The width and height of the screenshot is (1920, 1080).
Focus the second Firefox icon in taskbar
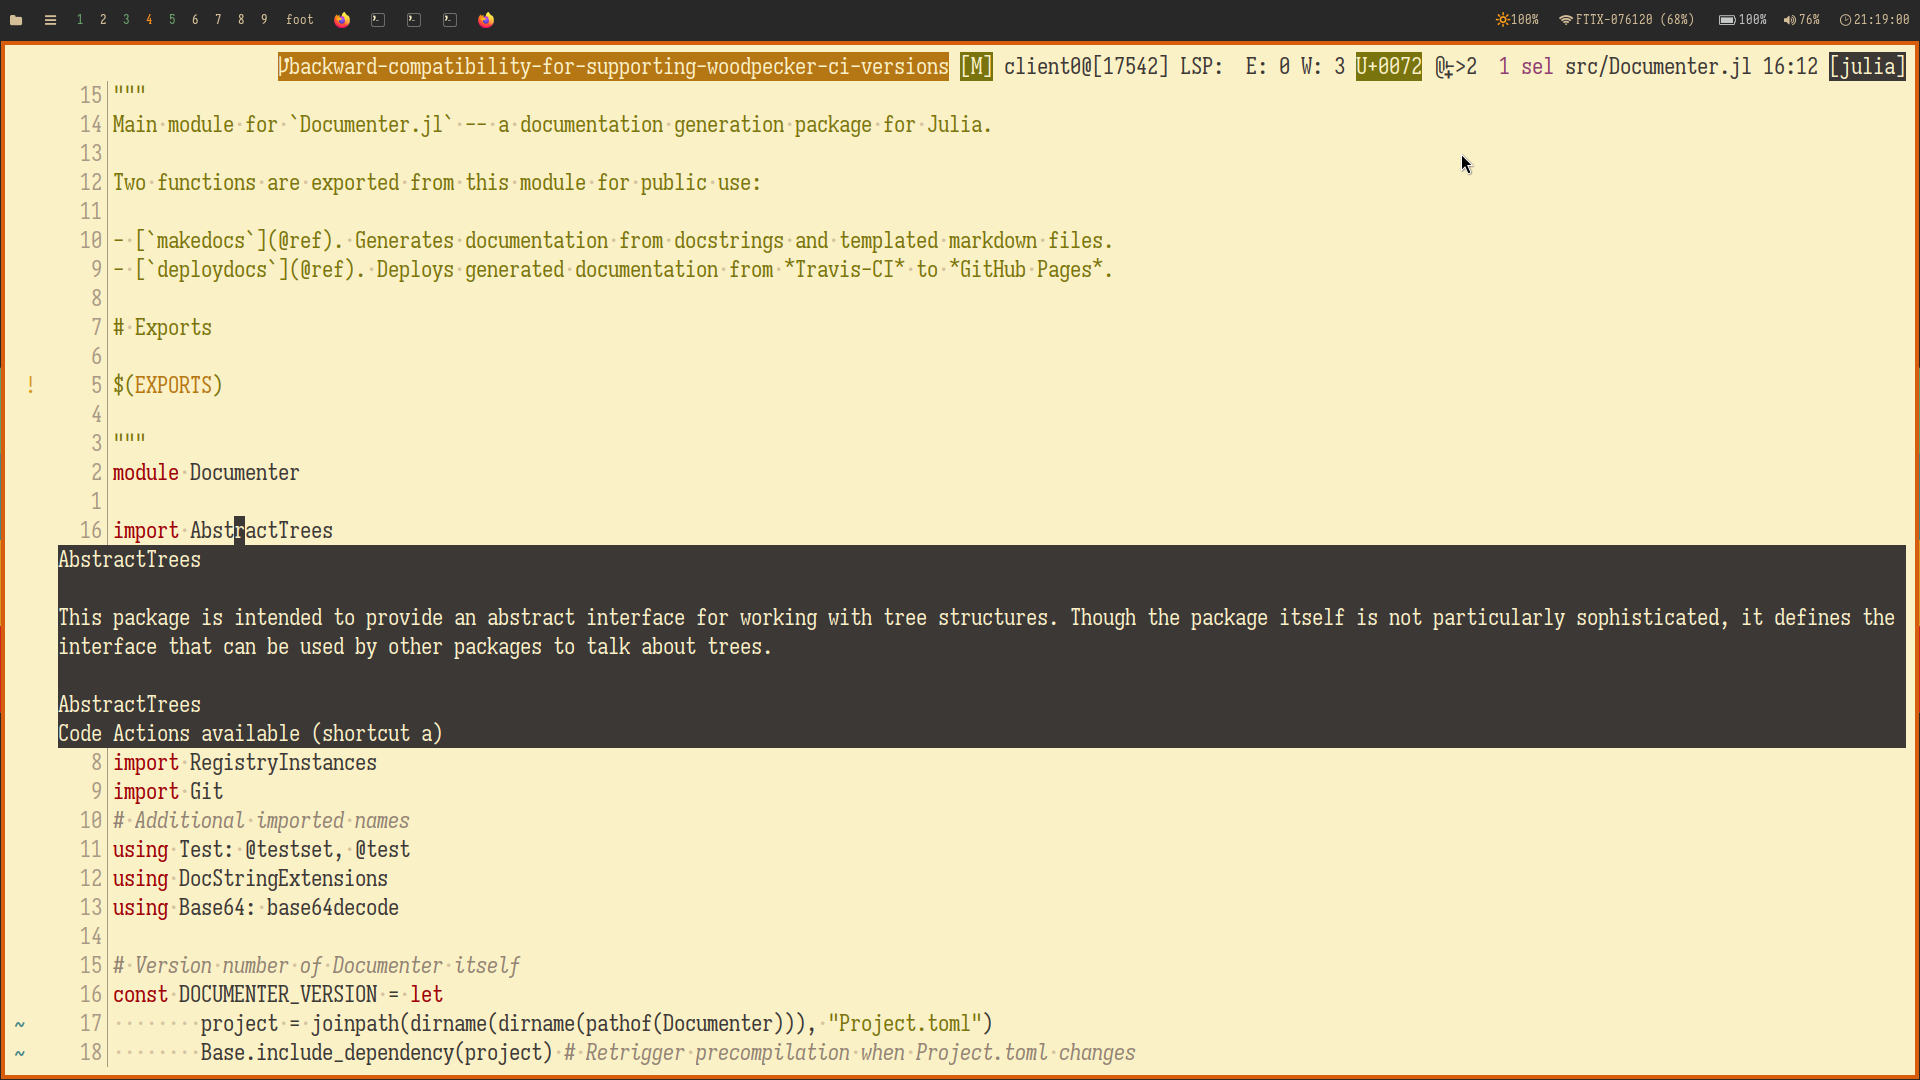pos(486,20)
